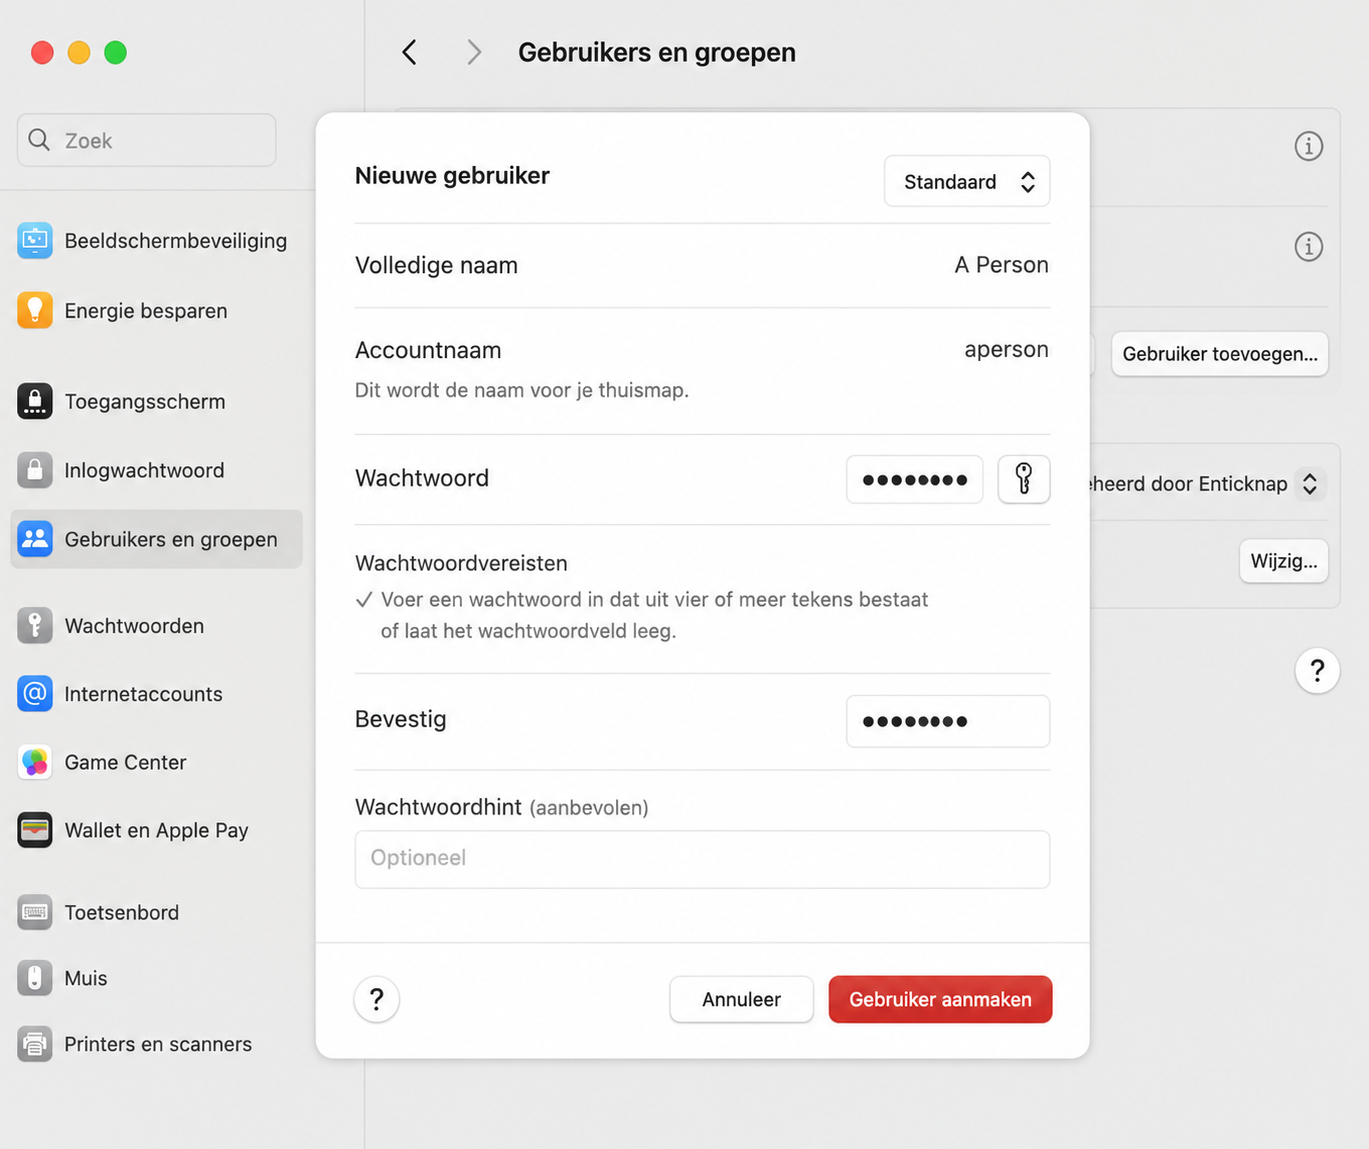Open Wallet en Apple Pay settings
Viewport: 1369px width, 1149px height.
[x=156, y=830]
